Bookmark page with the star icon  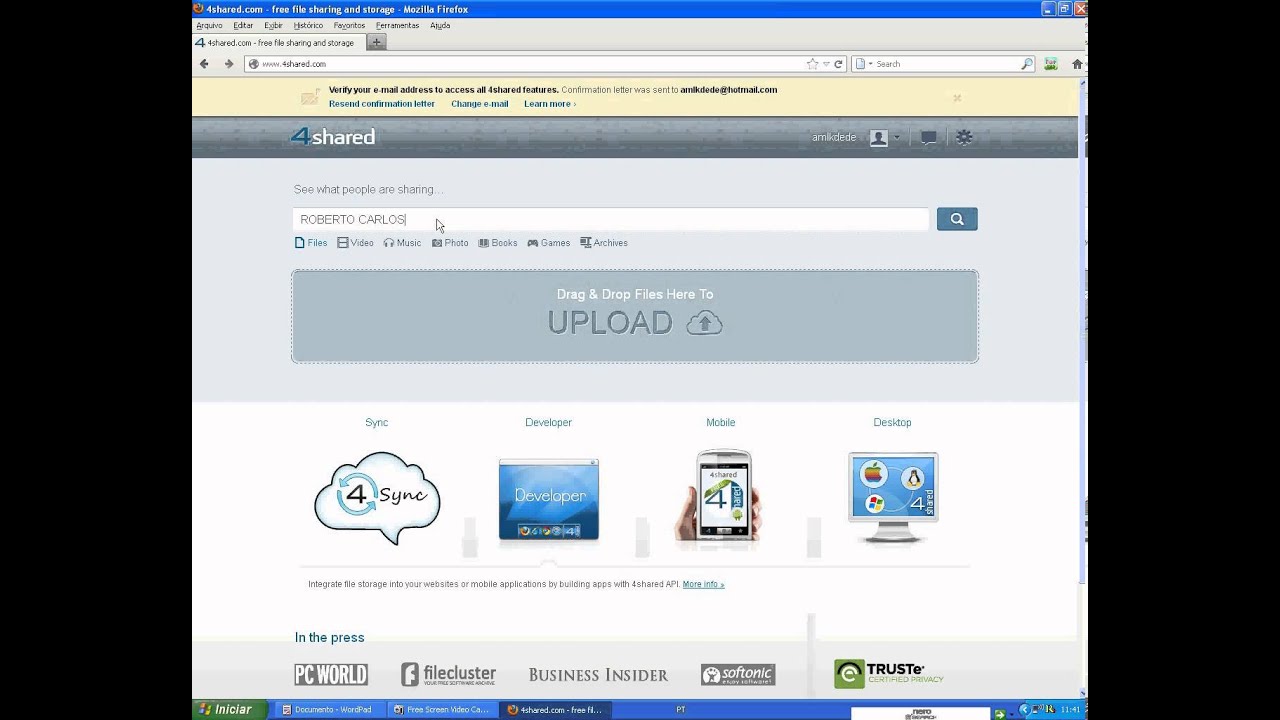click(812, 63)
